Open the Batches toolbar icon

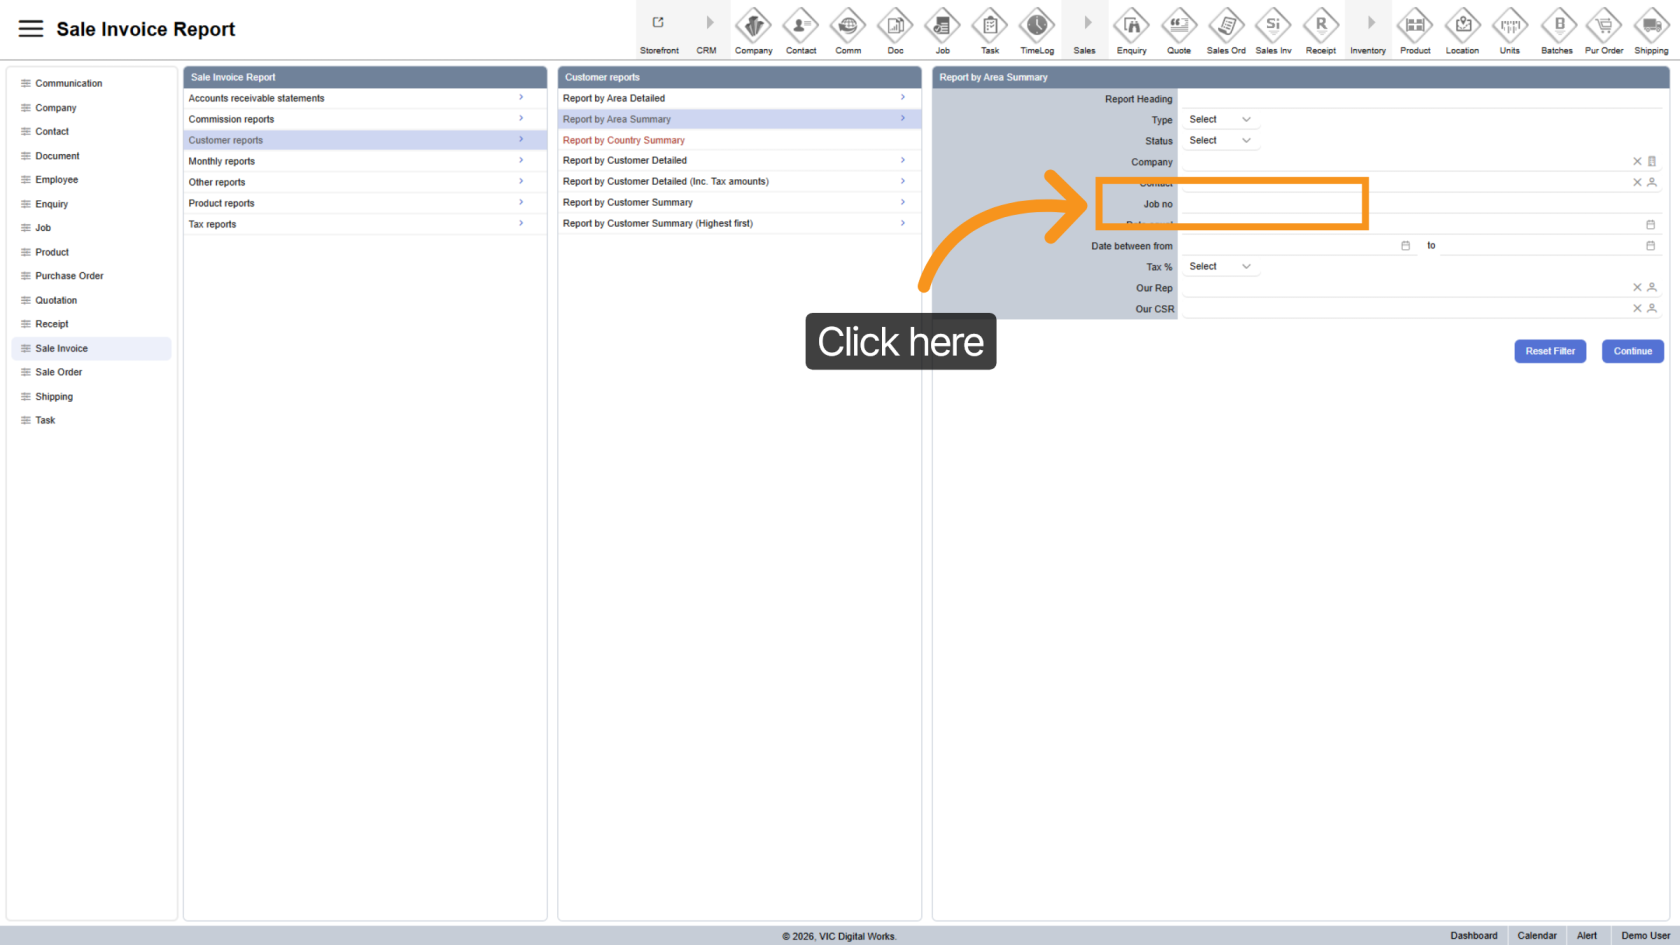click(x=1557, y=26)
